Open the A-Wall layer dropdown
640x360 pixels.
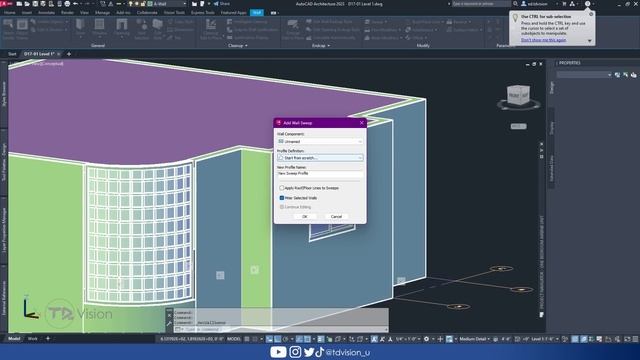point(167,4)
